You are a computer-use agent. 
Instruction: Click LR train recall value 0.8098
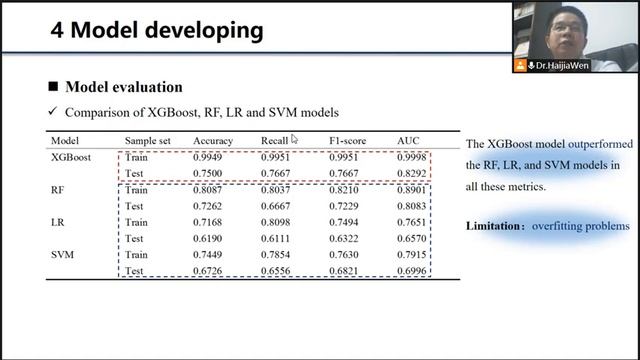pos(276,222)
